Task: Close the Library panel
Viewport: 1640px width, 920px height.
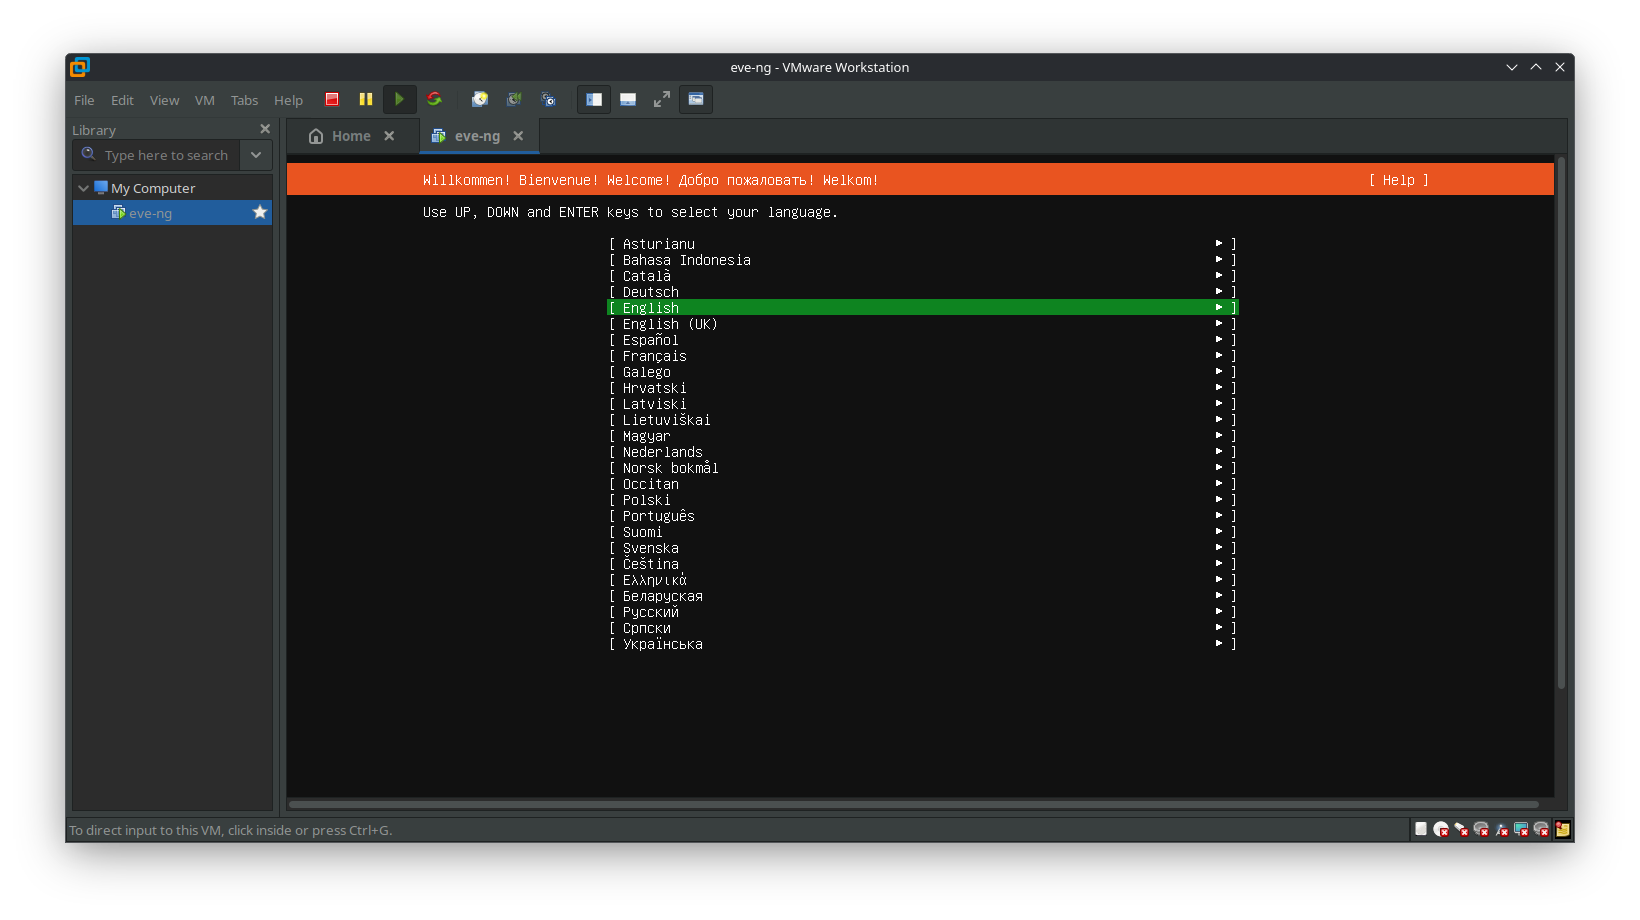Action: tap(265, 129)
